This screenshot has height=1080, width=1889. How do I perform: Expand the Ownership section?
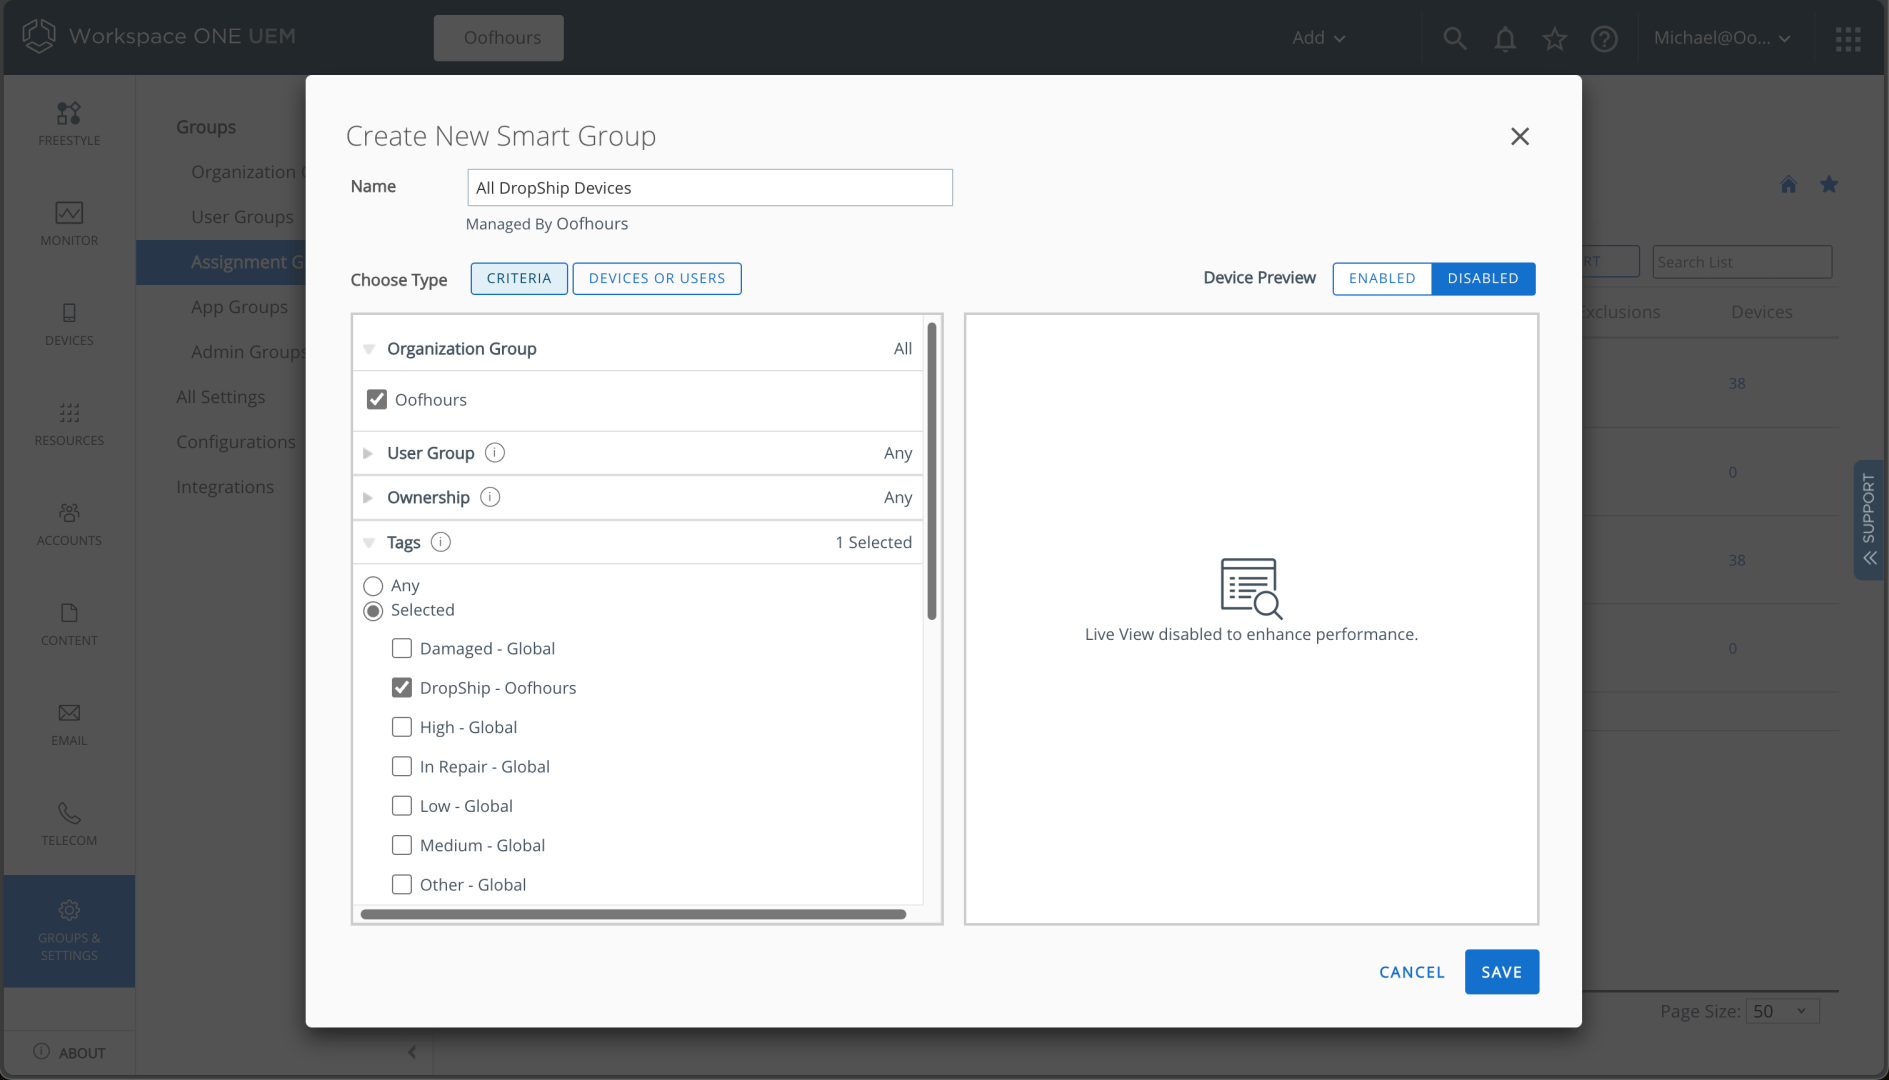point(368,497)
